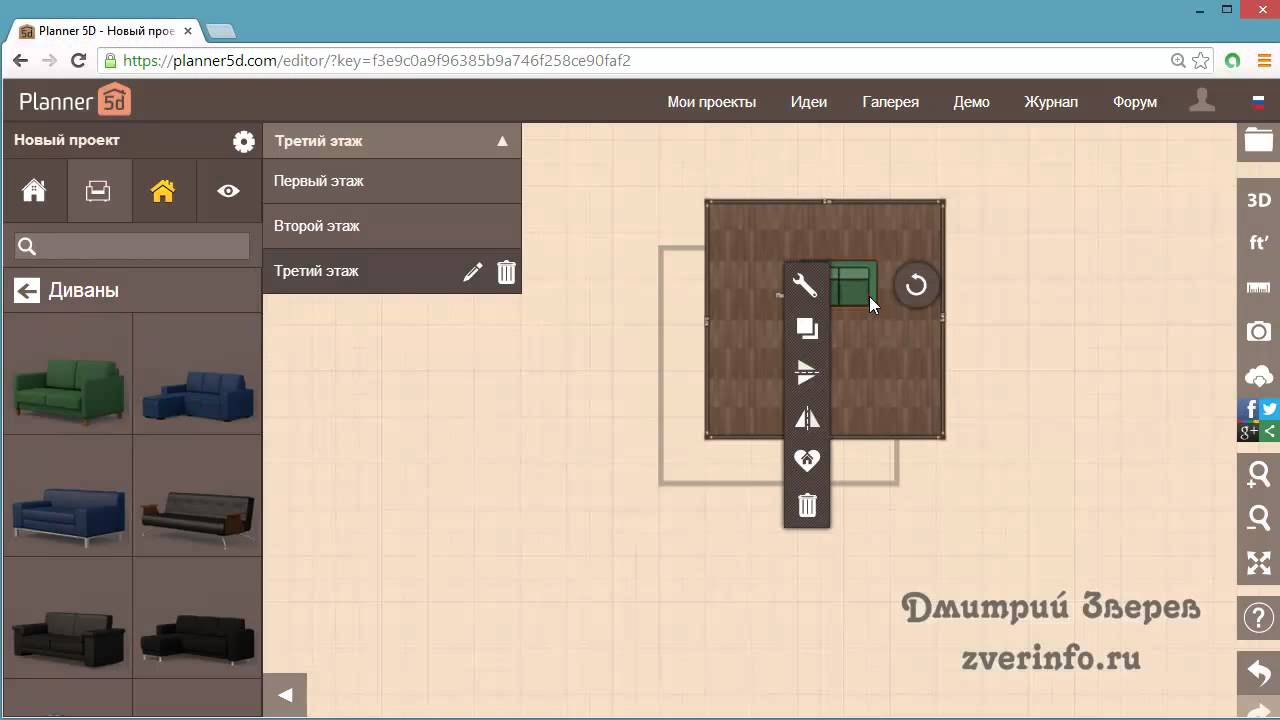This screenshot has width=1280, height=720.
Task: Open project settings gear
Action: [x=244, y=141]
